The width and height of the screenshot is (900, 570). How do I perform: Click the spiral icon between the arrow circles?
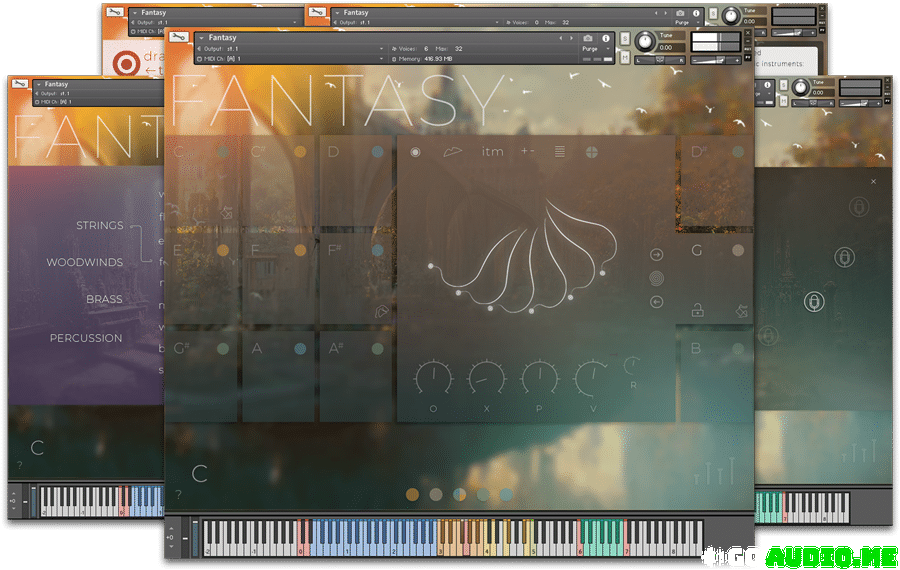point(657,278)
